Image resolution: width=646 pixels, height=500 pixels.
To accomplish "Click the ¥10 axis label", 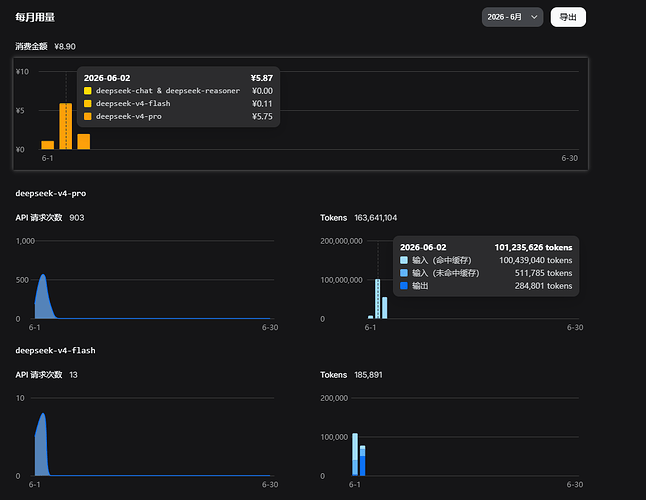I will (22, 72).
